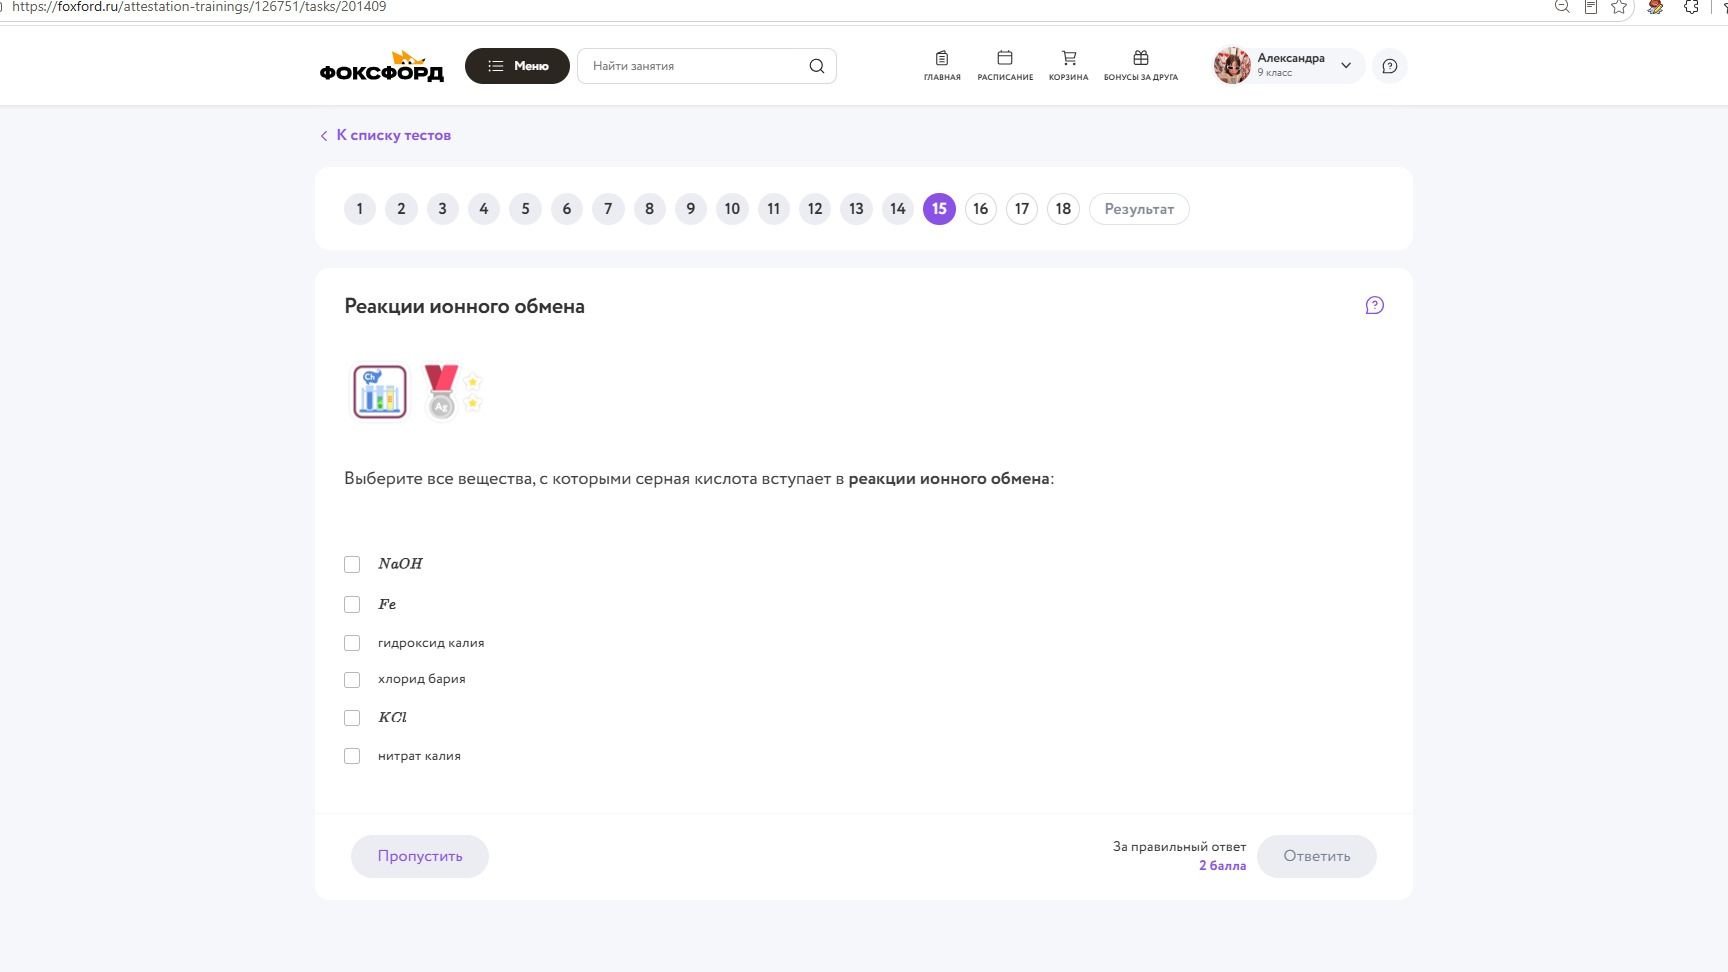This screenshot has width=1728, height=972.
Task: Expand the Александра profile dropdown arrow
Action: tap(1346, 66)
